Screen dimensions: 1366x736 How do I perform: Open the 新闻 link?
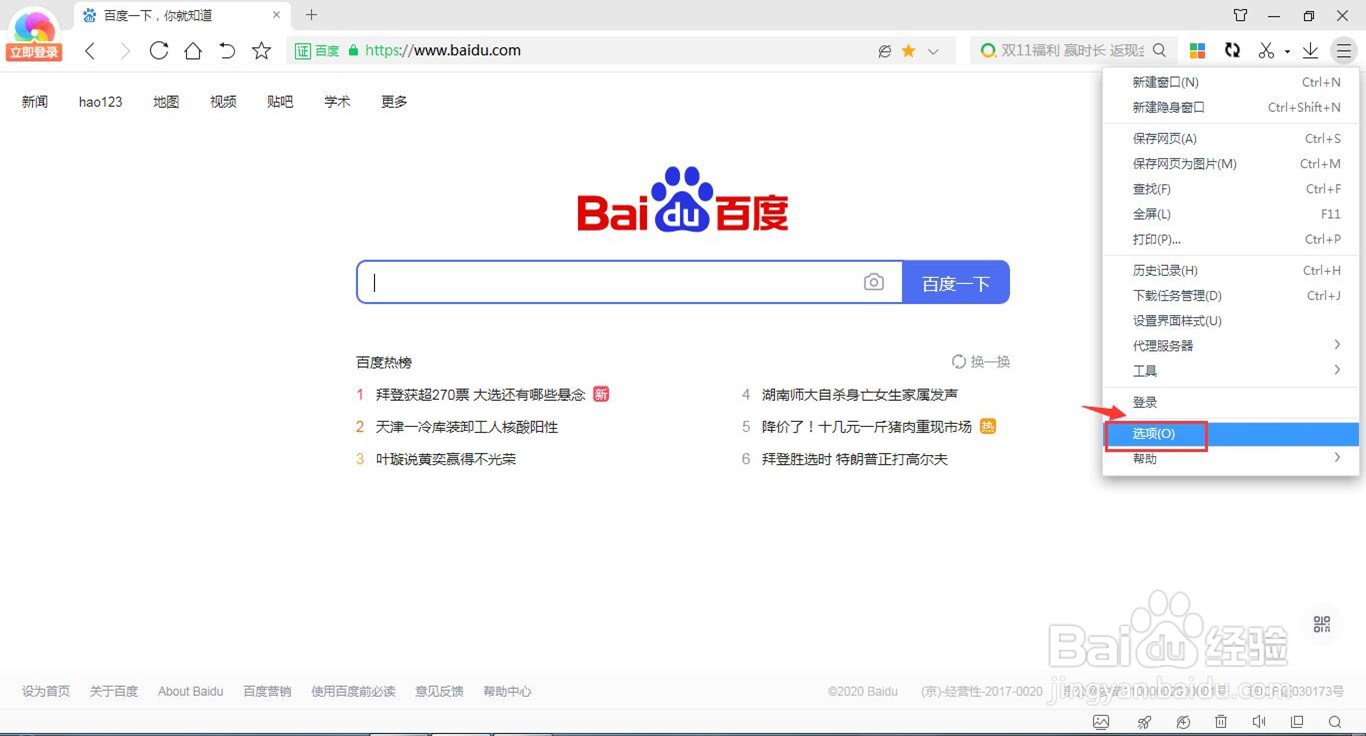pyautogui.click(x=35, y=102)
